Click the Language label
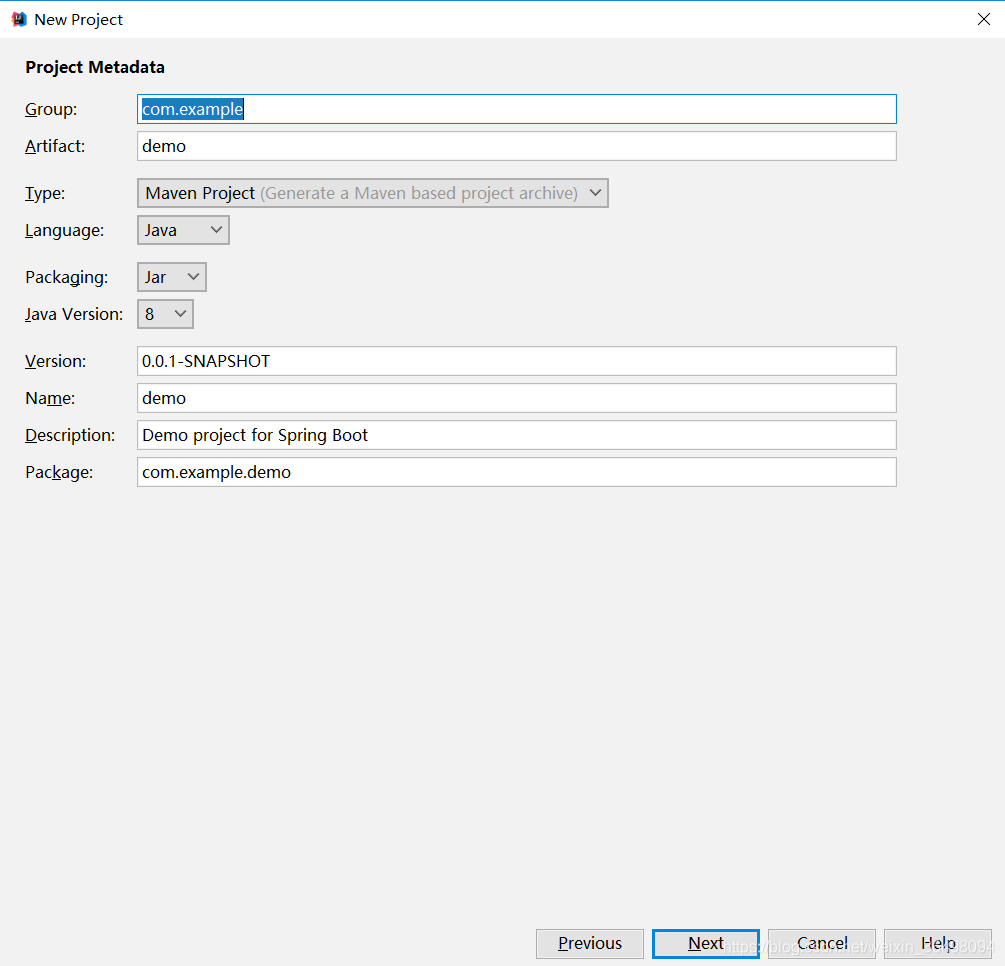The image size is (1005, 966). pos(65,231)
